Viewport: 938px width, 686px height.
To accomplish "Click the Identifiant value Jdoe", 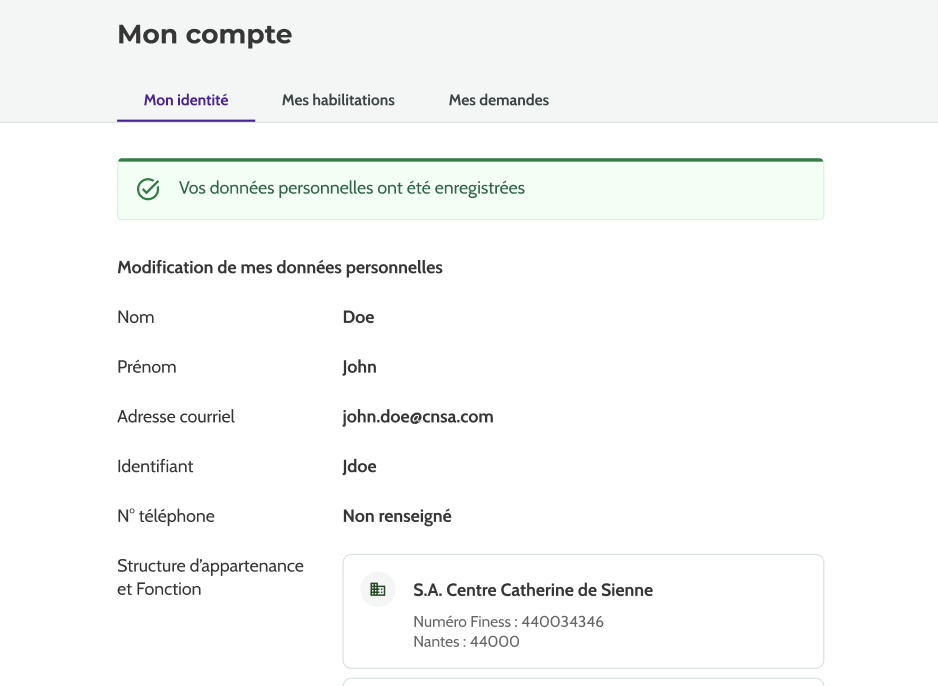I will [x=359, y=466].
